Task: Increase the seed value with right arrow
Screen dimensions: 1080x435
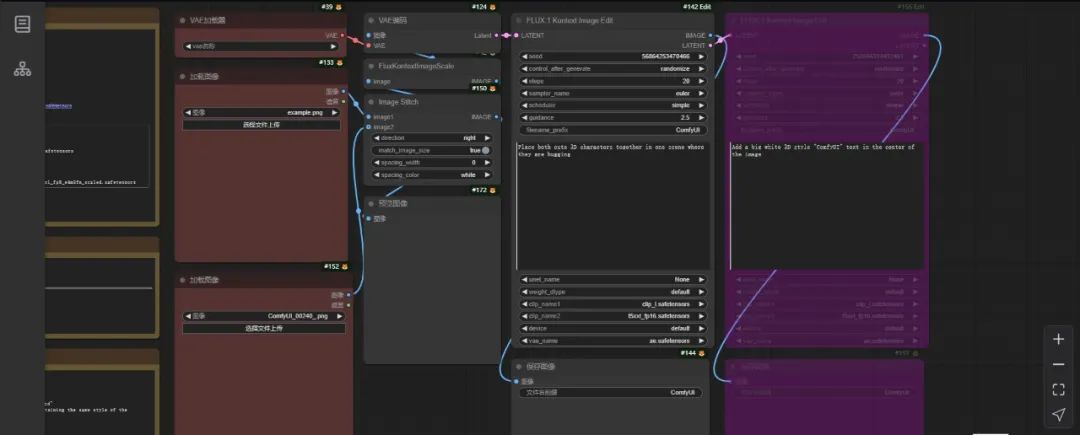Action: [x=702, y=56]
